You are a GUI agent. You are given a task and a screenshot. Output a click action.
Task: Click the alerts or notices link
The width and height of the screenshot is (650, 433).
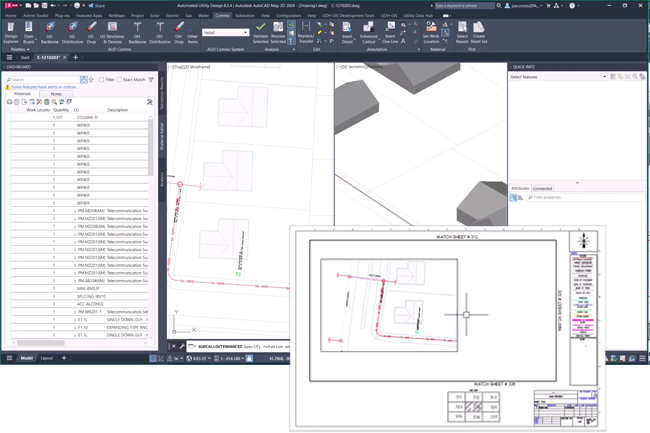tap(45, 86)
